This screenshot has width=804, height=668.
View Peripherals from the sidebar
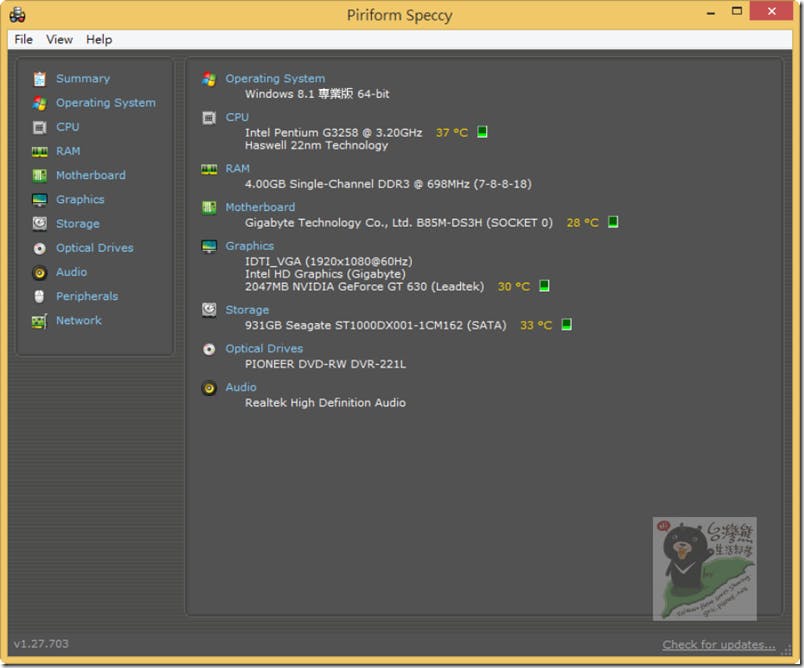[87, 296]
